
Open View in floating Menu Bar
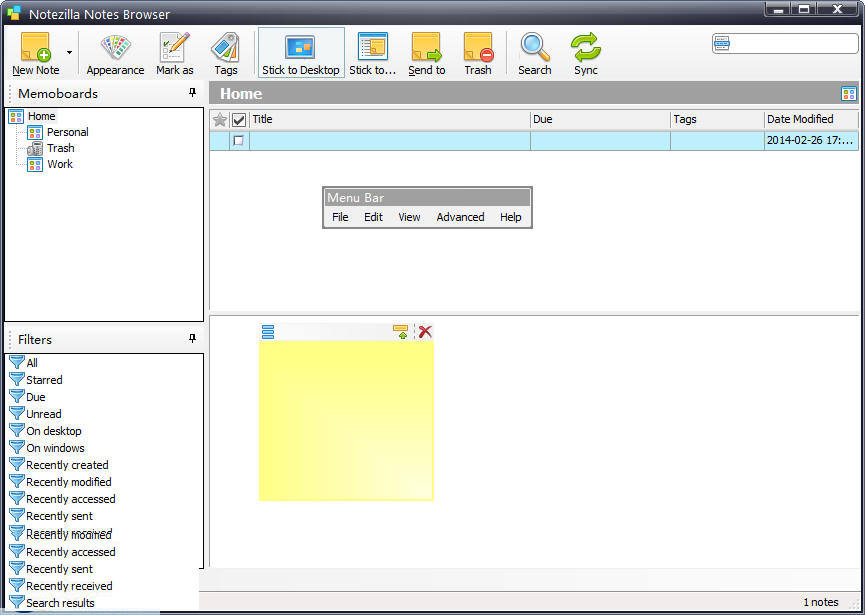tap(409, 217)
